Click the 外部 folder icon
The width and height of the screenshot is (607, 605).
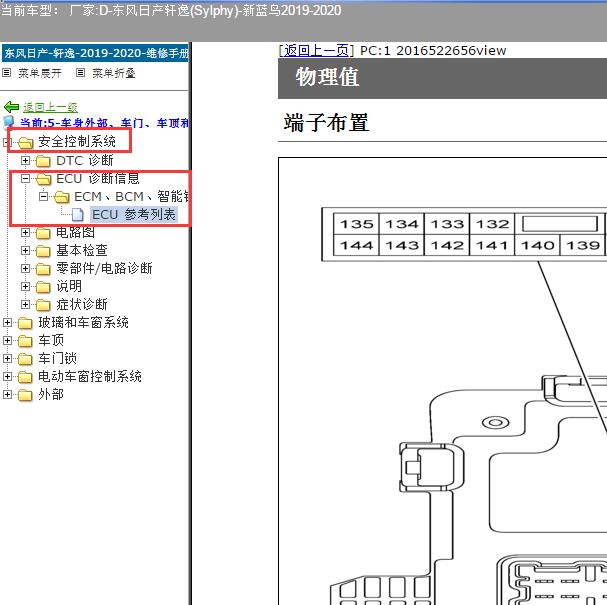(25, 395)
